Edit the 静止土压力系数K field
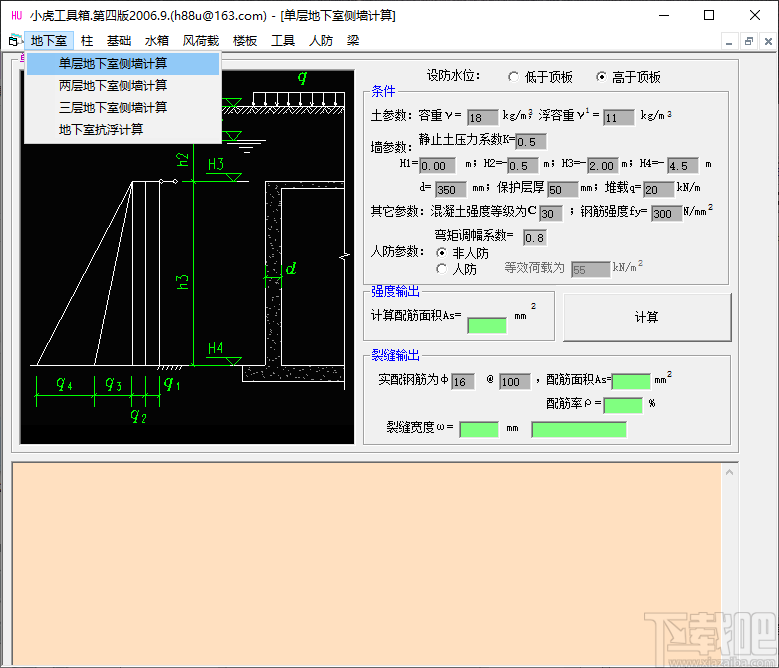 click(531, 142)
